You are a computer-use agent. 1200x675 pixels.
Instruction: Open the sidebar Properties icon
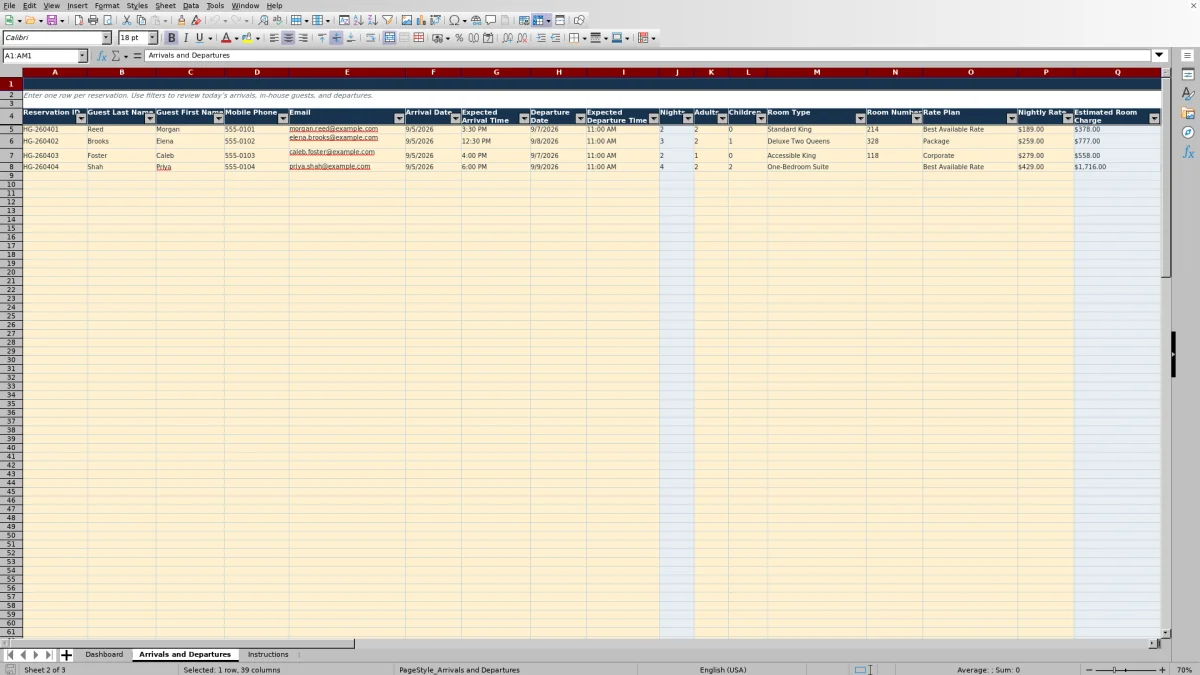coord(1188,75)
